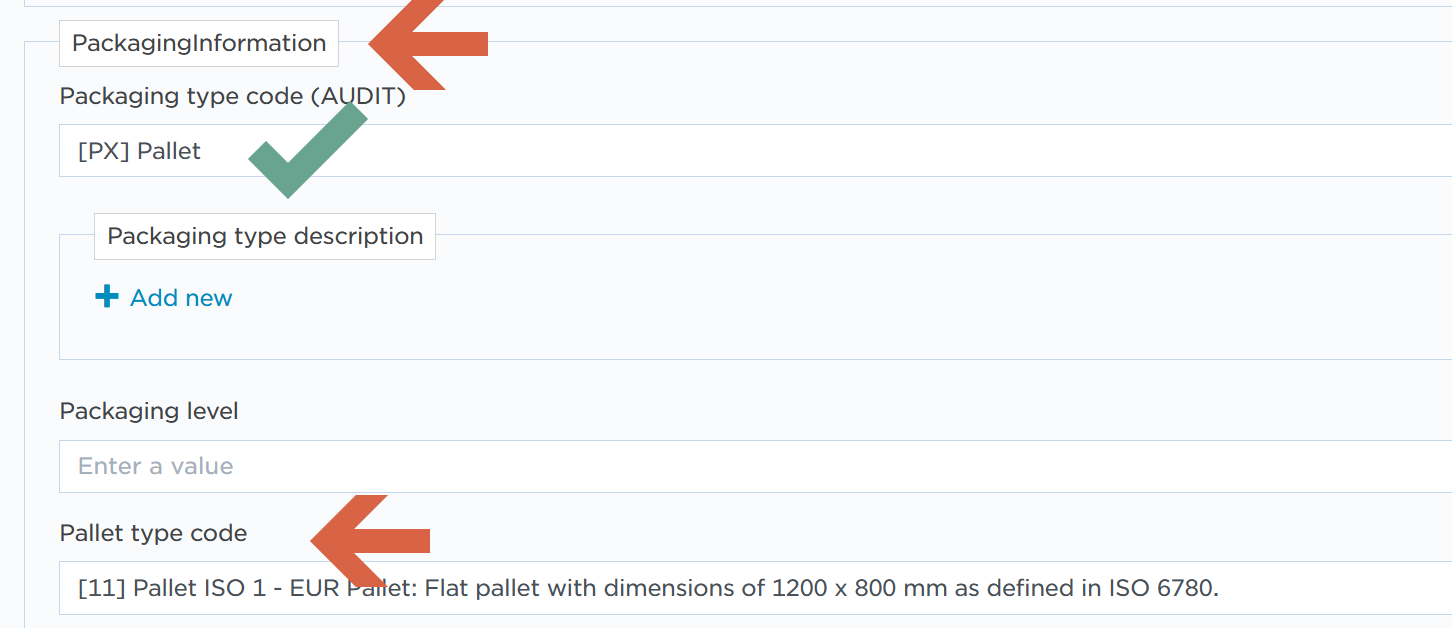The image size is (1452, 628).
Task: Click the Pallet type code label
Action: point(152,533)
